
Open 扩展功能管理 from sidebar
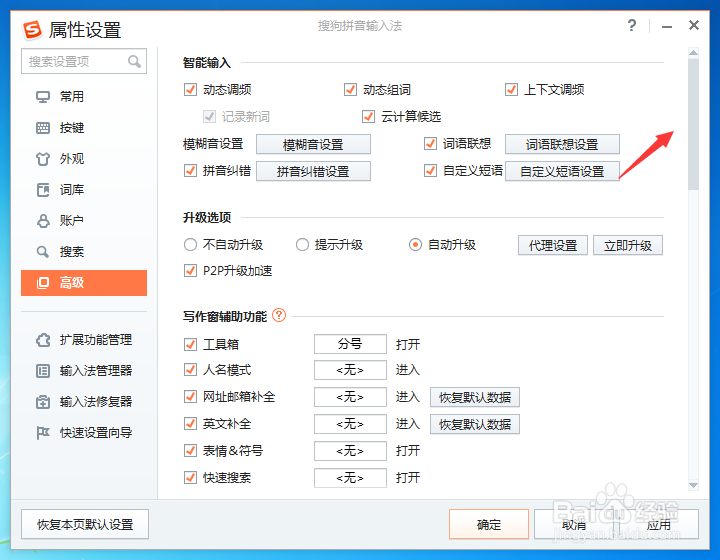tap(84, 340)
